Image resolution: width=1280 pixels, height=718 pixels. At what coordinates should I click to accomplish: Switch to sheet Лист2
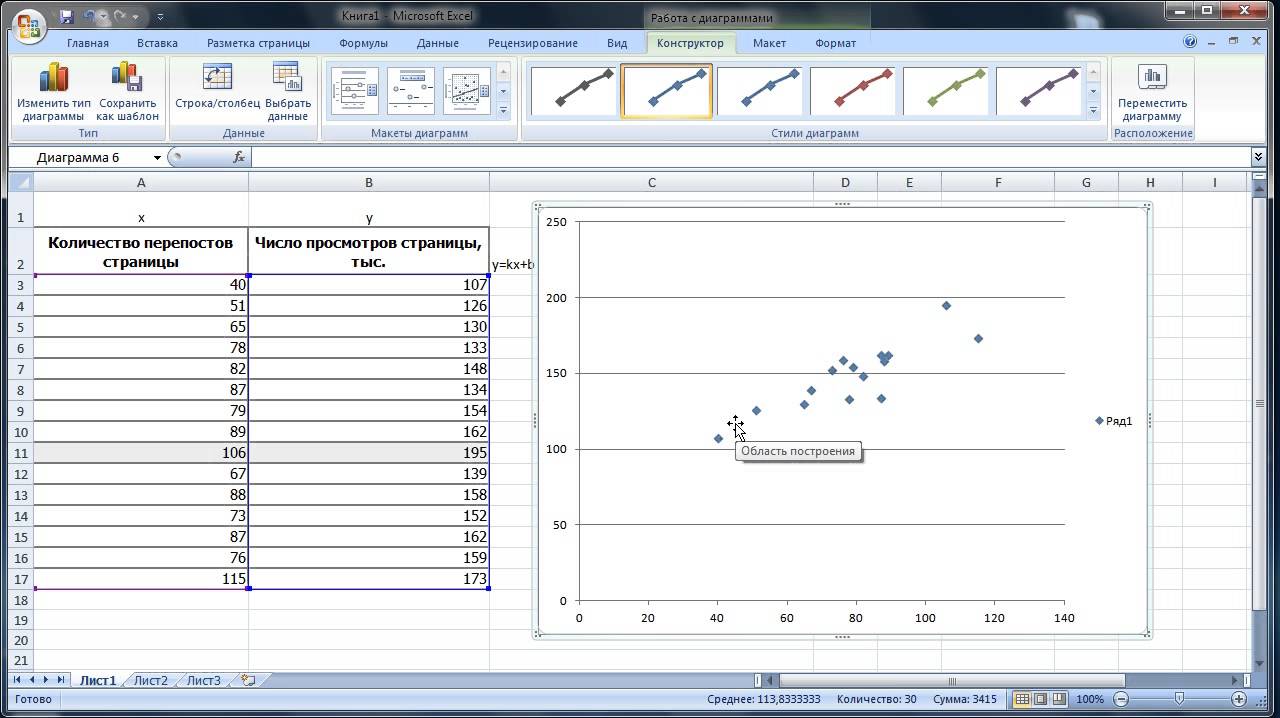tap(151, 680)
